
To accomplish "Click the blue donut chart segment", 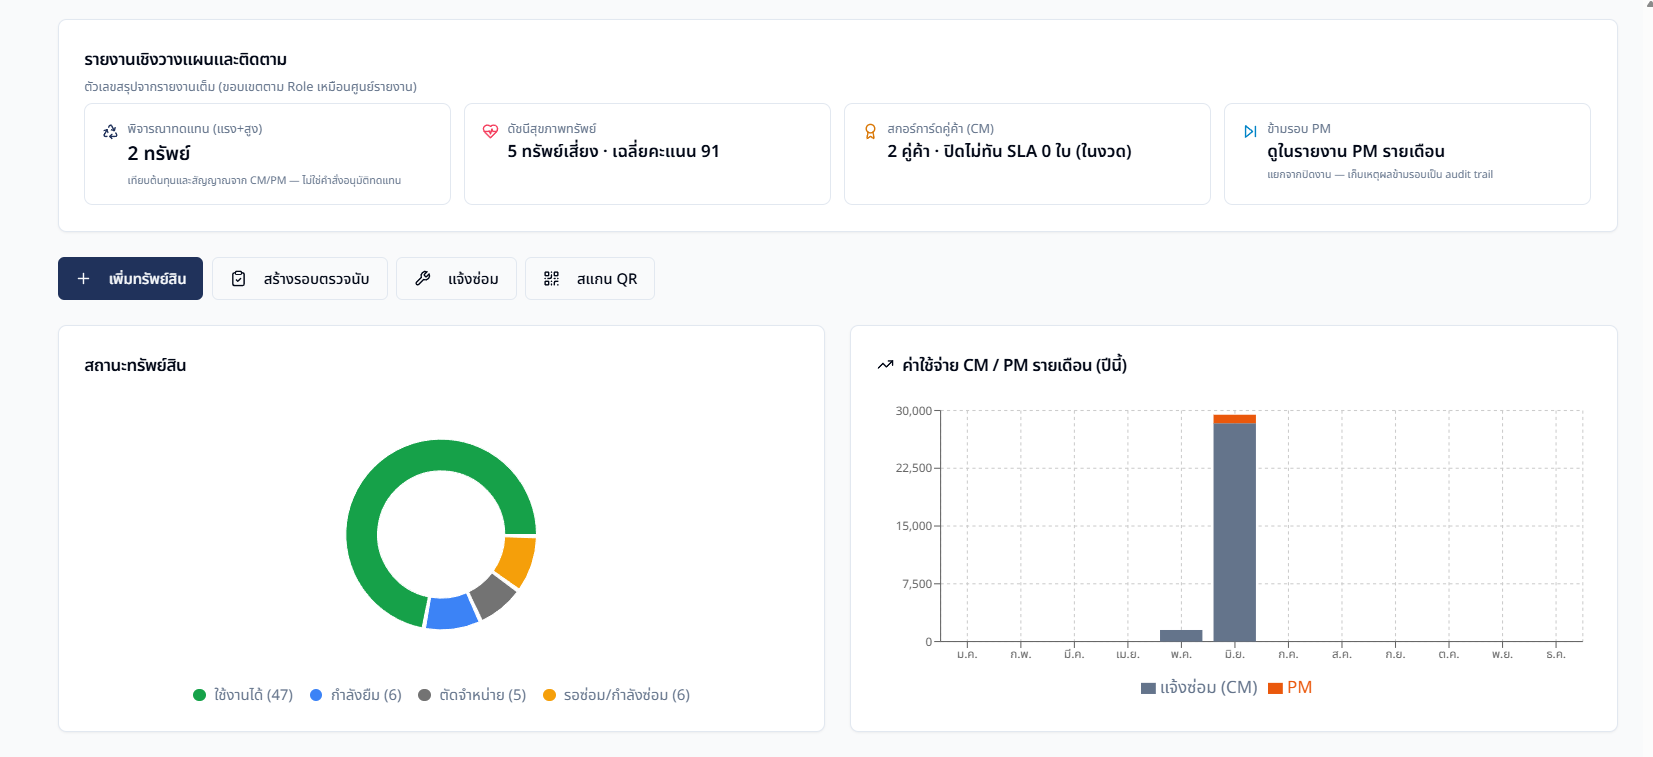I will [x=451, y=612].
